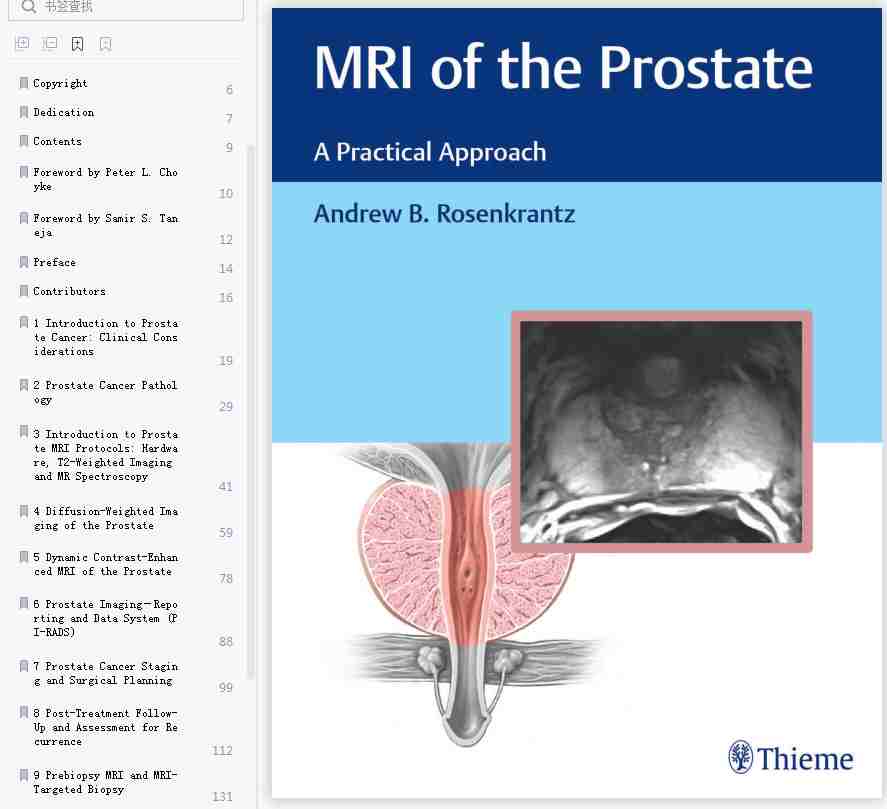Click bookmark icon beside chapter 9
The height and width of the screenshot is (809, 887).
point(24,774)
